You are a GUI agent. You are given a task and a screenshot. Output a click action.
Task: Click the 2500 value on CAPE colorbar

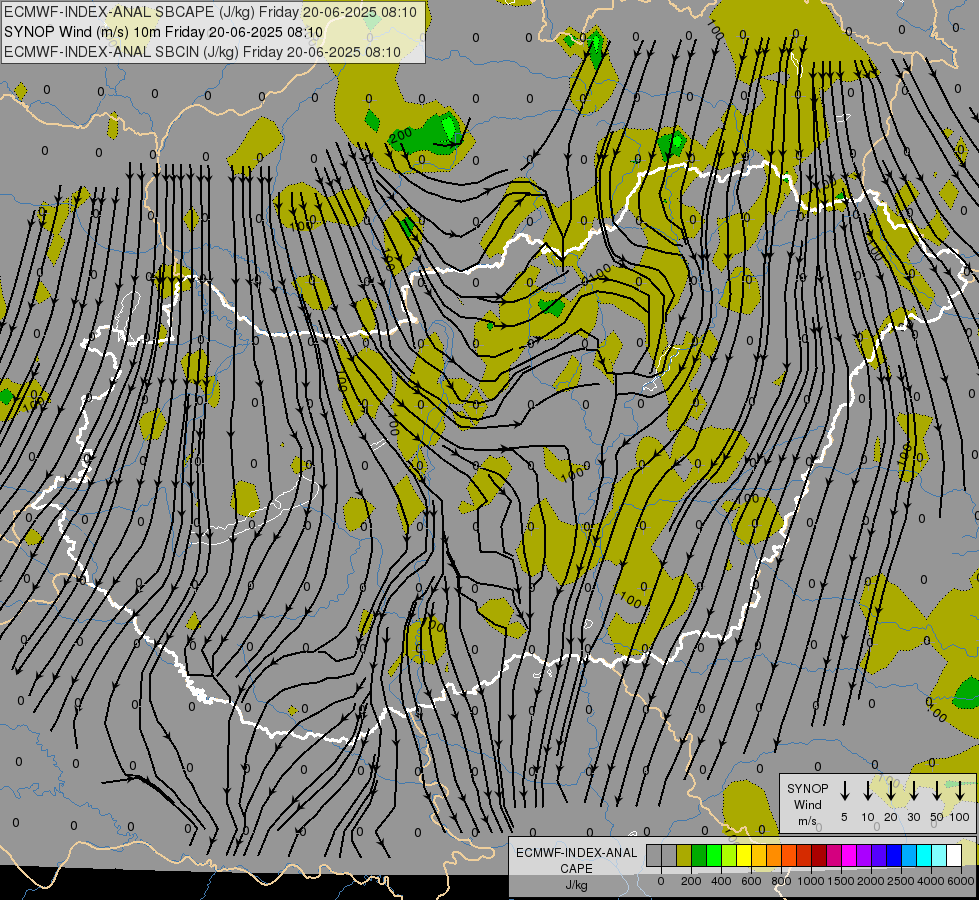point(901,881)
